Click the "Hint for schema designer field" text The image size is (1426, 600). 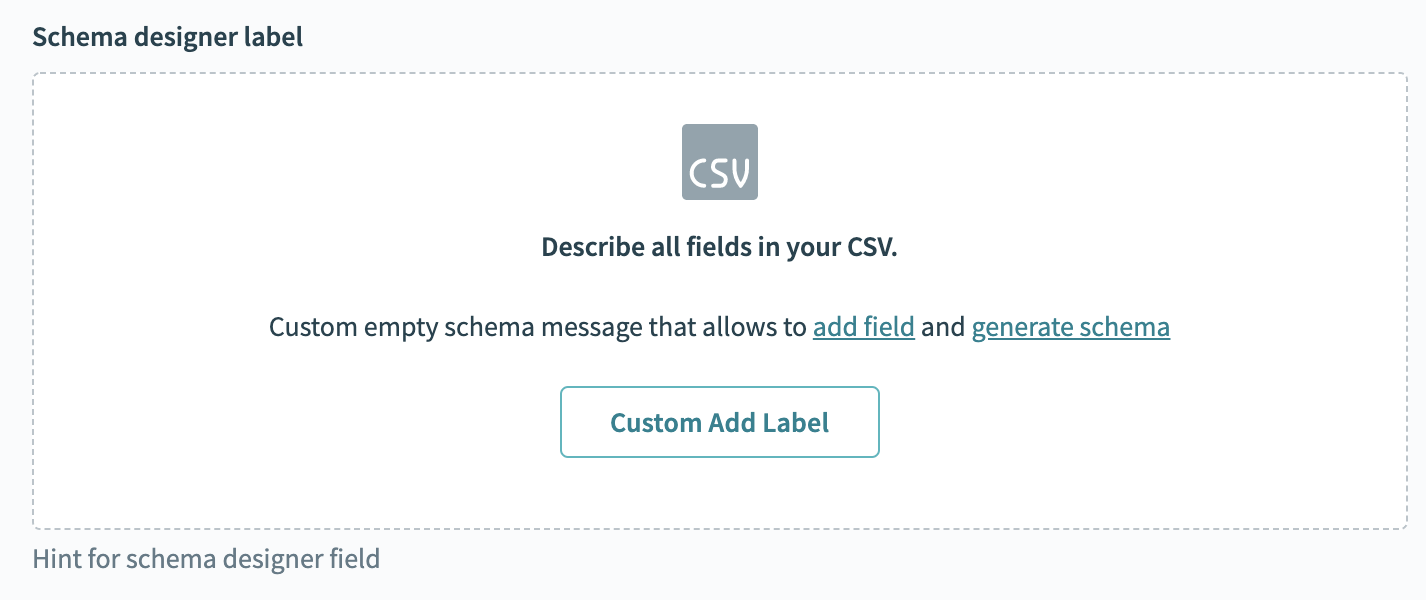coord(206,558)
